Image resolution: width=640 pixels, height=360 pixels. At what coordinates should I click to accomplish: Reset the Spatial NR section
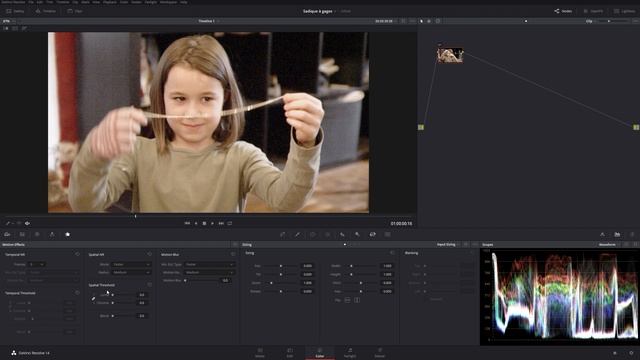pos(149,254)
